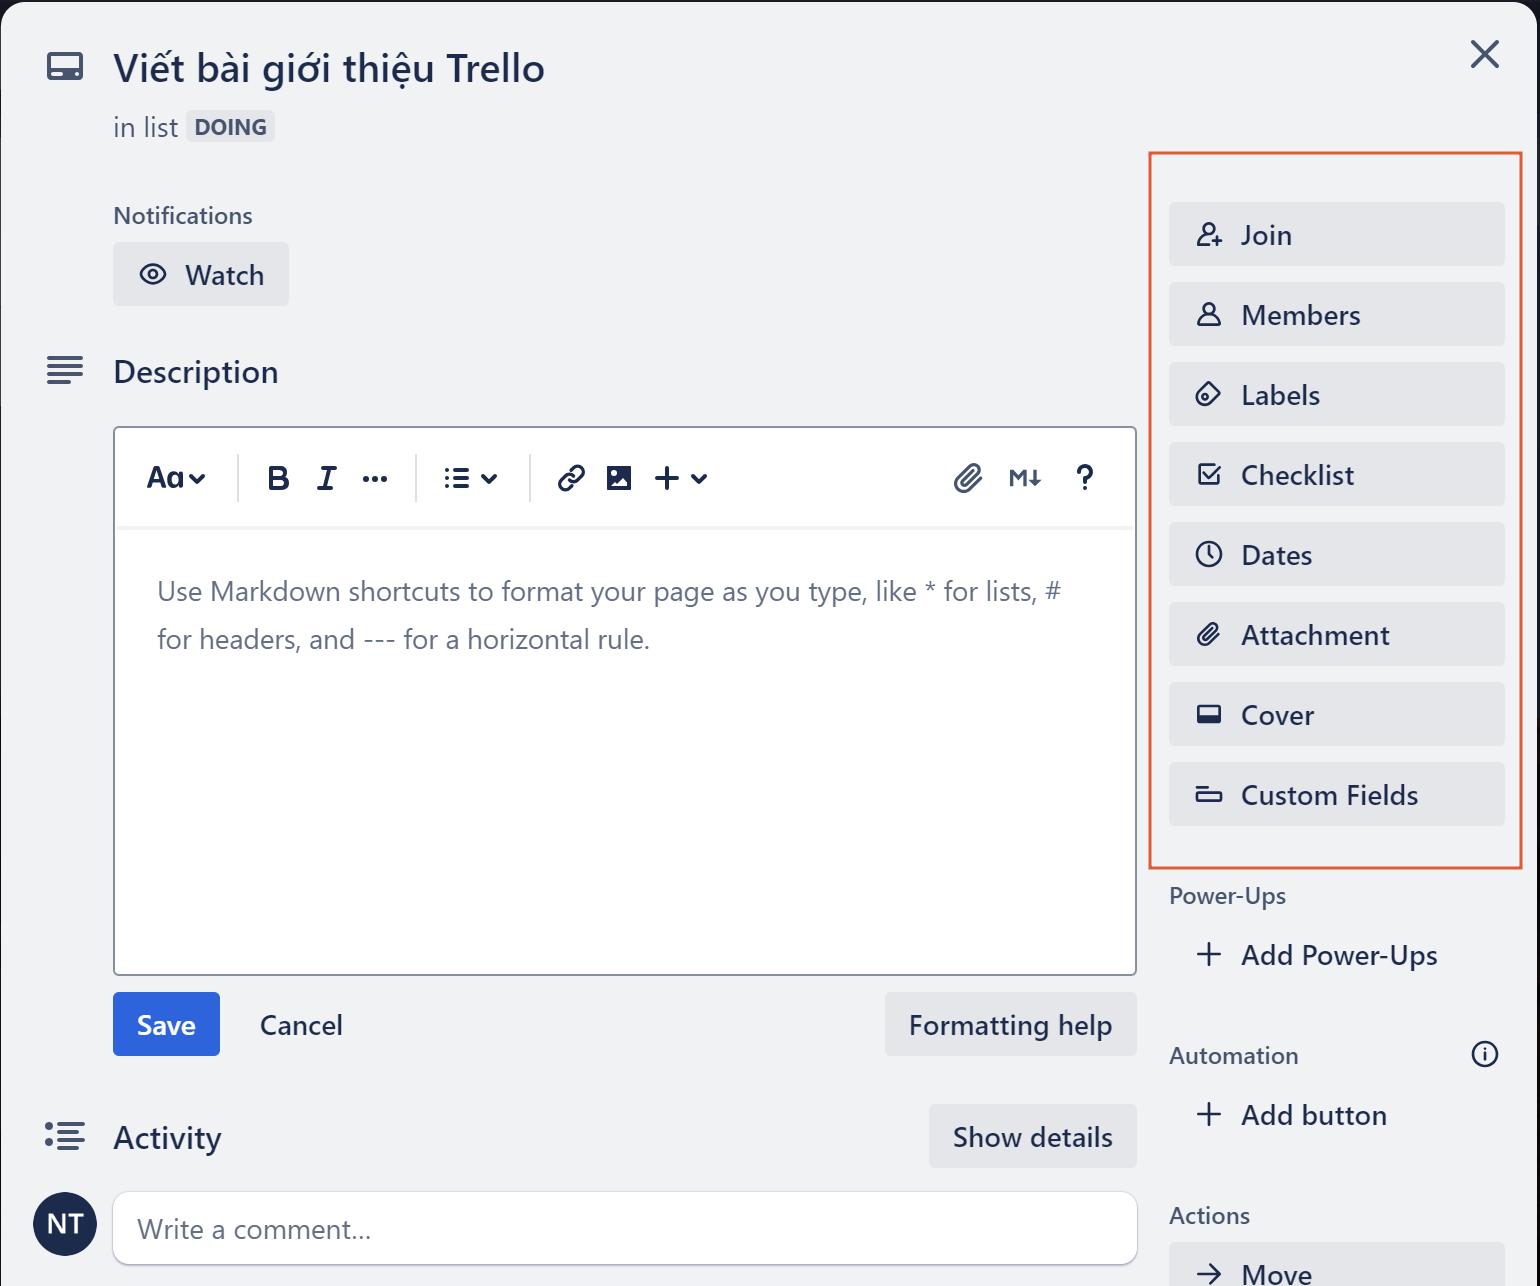This screenshot has height=1286, width=1540.
Task: Add an Attachment to the card
Action: point(1337,634)
